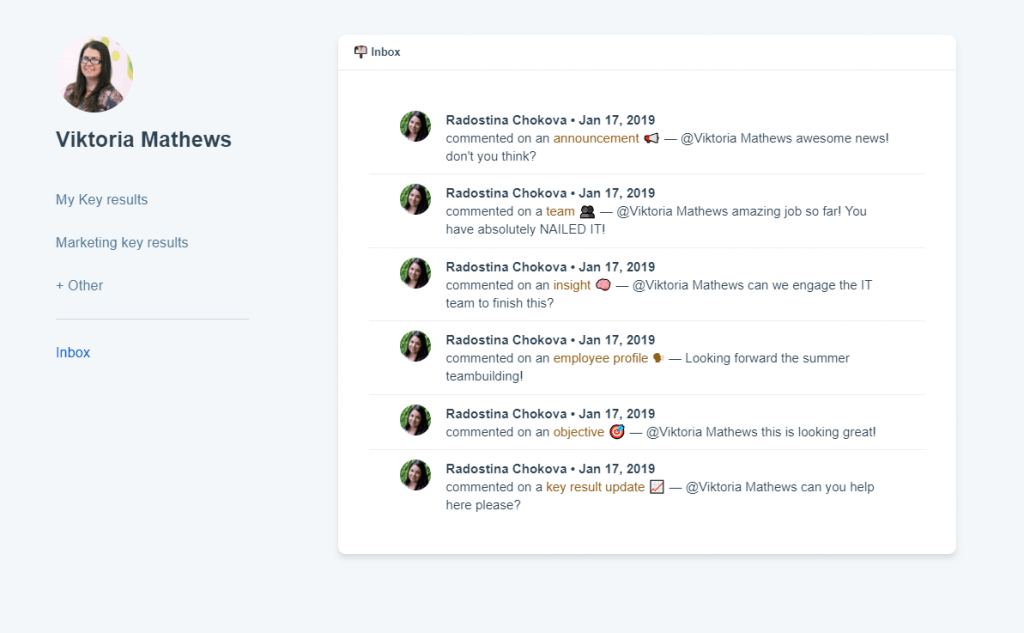Click the target icon beside objective
1024x633 pixels.
coord(616,432)
